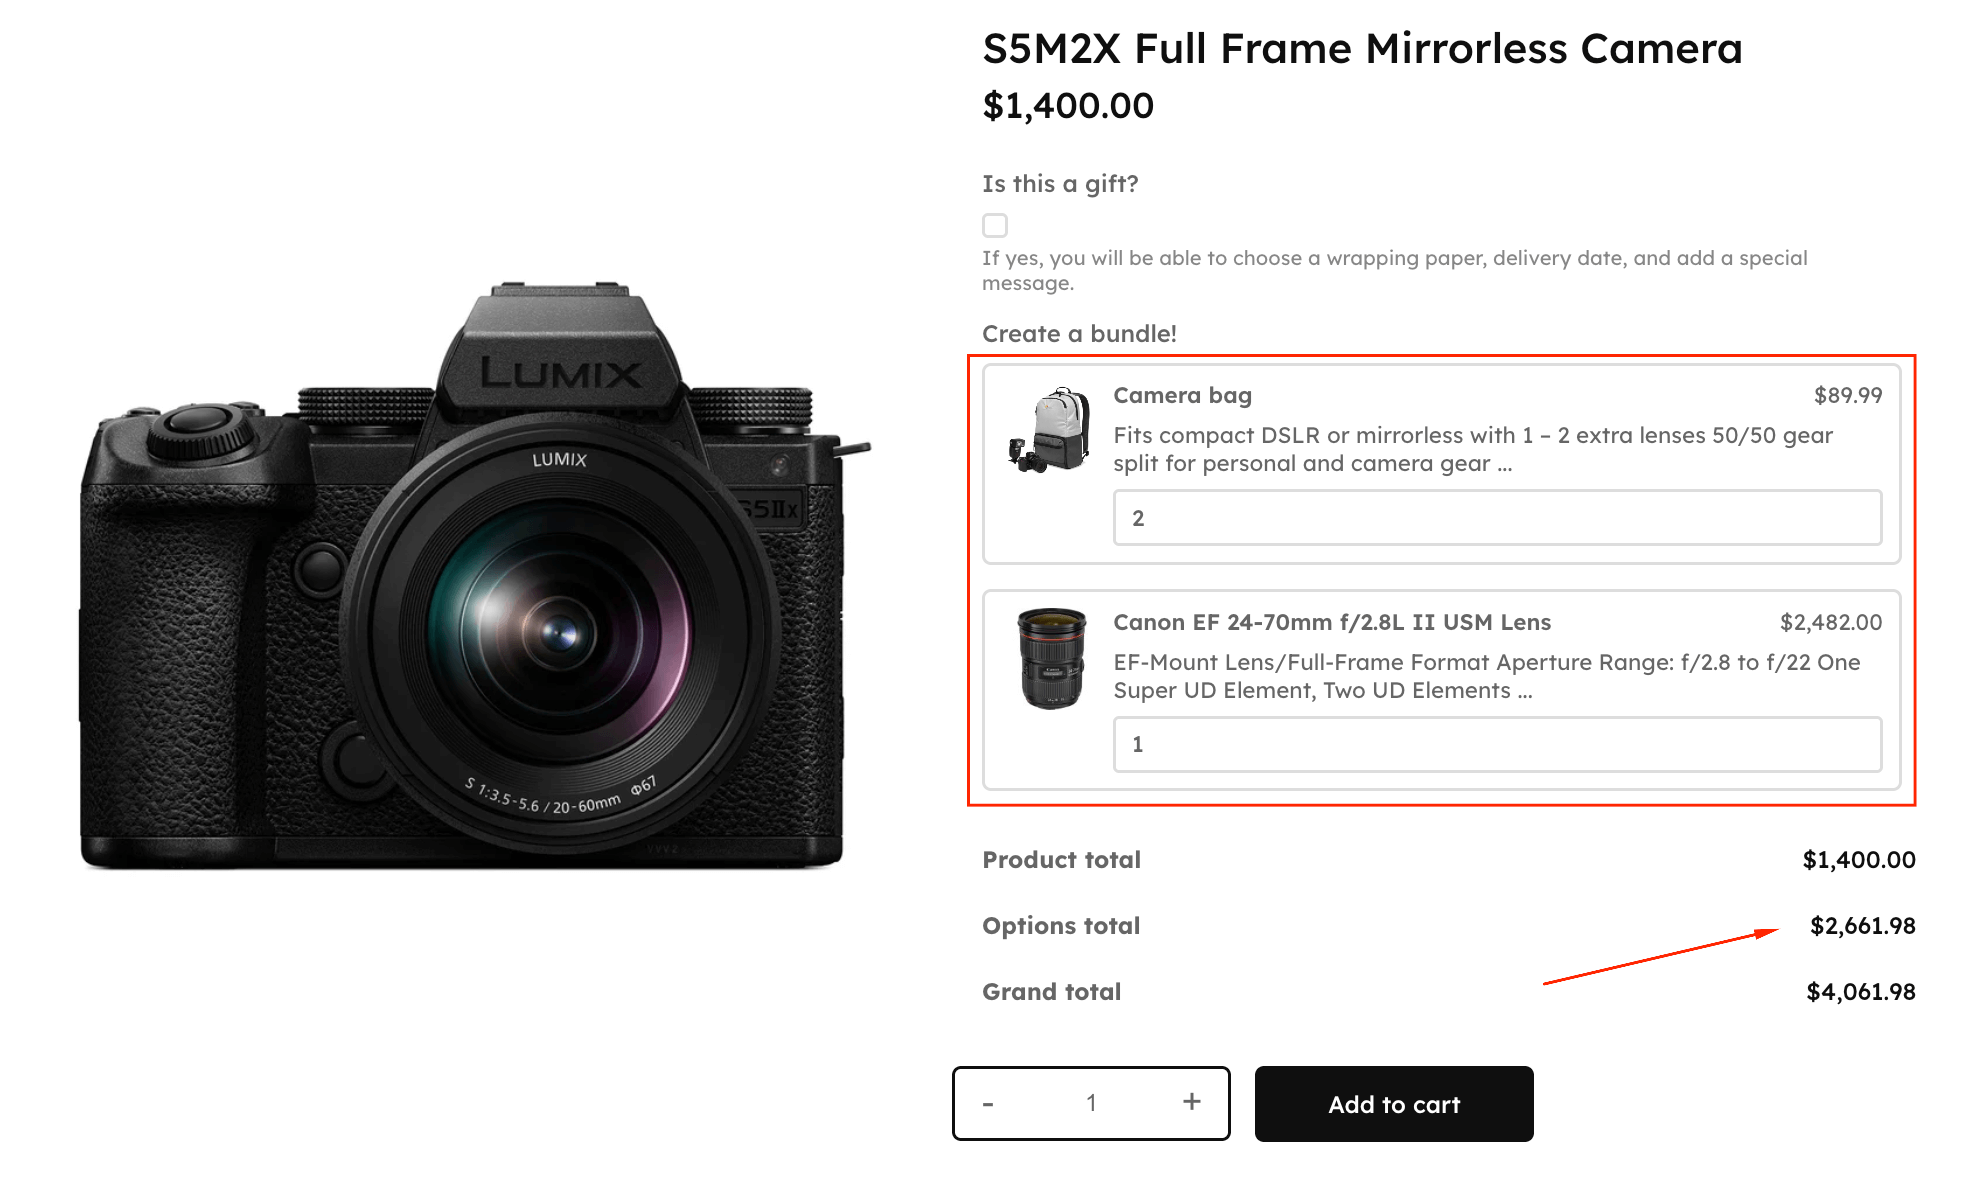This screenshot has height=1186, width=1974.
Task: Click the S5M2X product title
Action: (x=1361, y=48)
